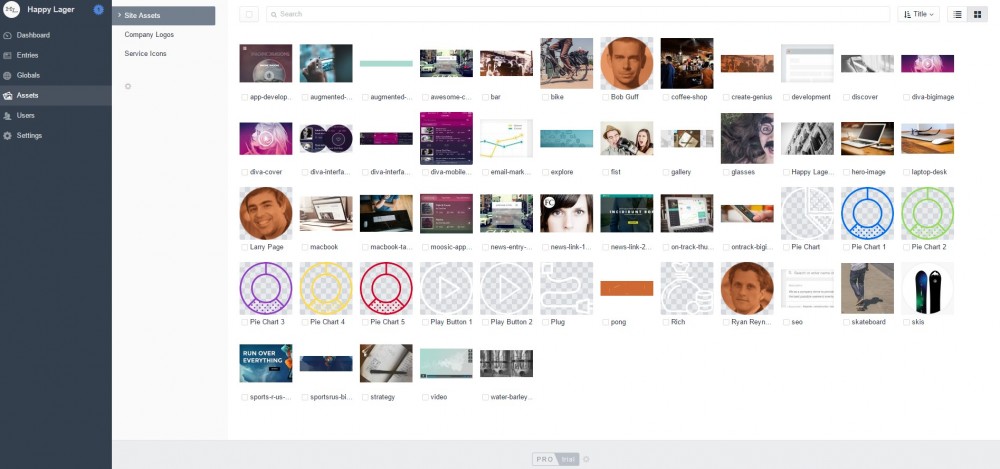Select Company Logos source
Viewport: 1000px width, 469px height.
[x=149, y=34]
